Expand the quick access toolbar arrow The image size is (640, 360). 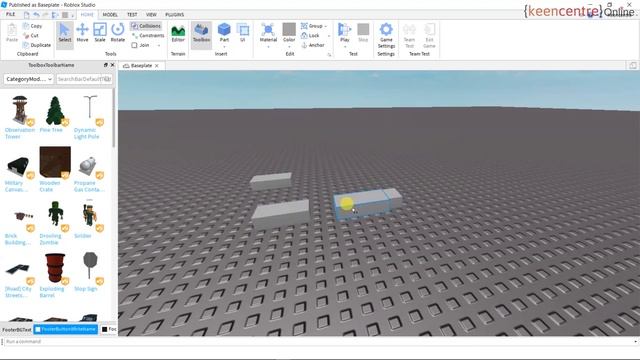coord(73,16)
